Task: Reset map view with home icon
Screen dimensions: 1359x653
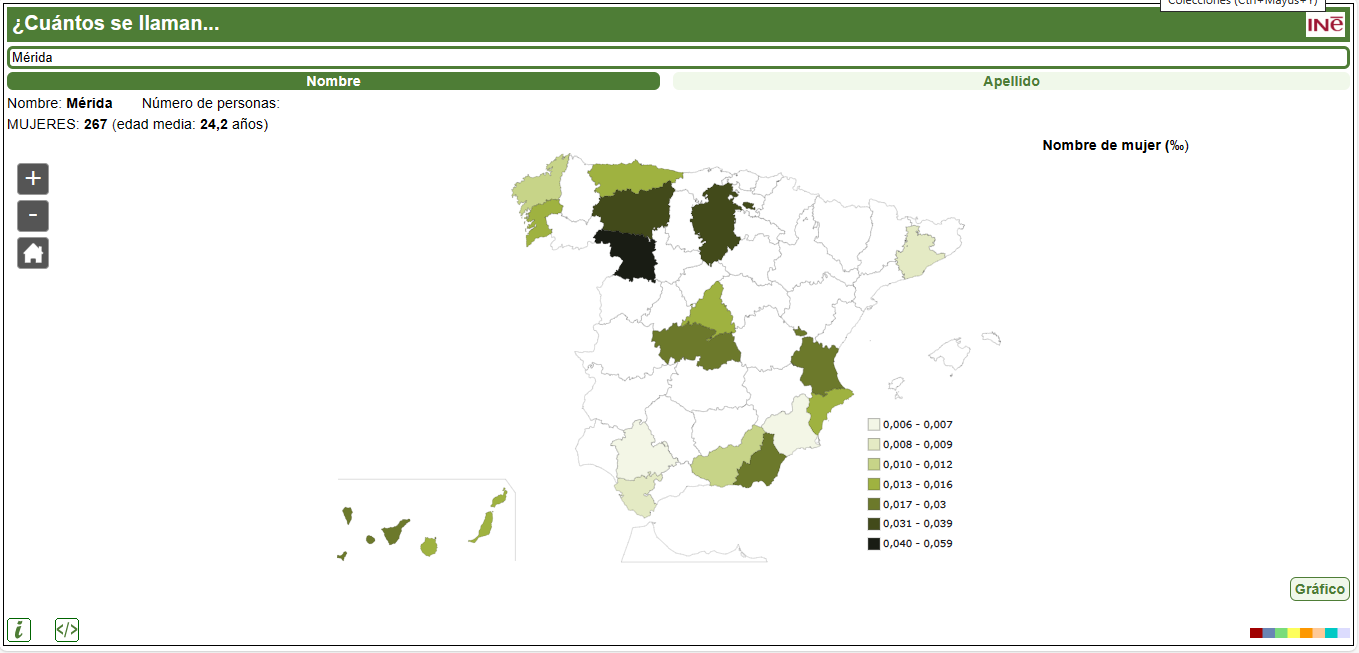Action: [x=33, y=253]
